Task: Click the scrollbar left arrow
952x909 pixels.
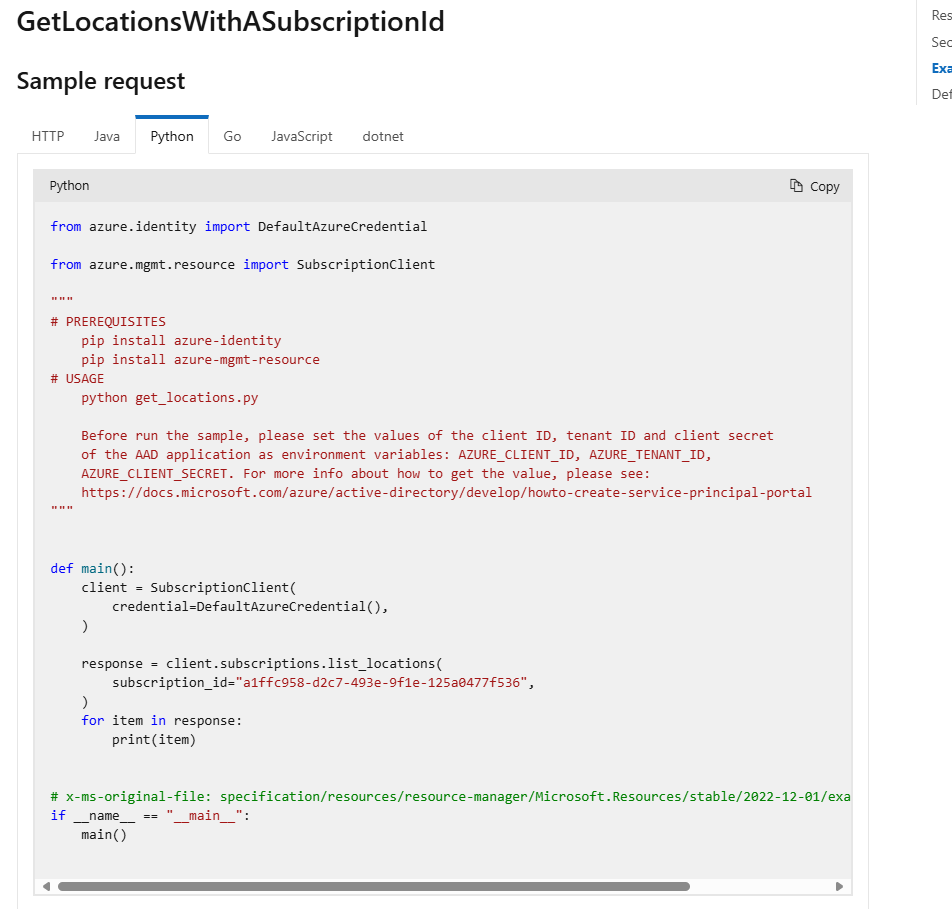Action: pyautogui.click(x=45, y=886)
